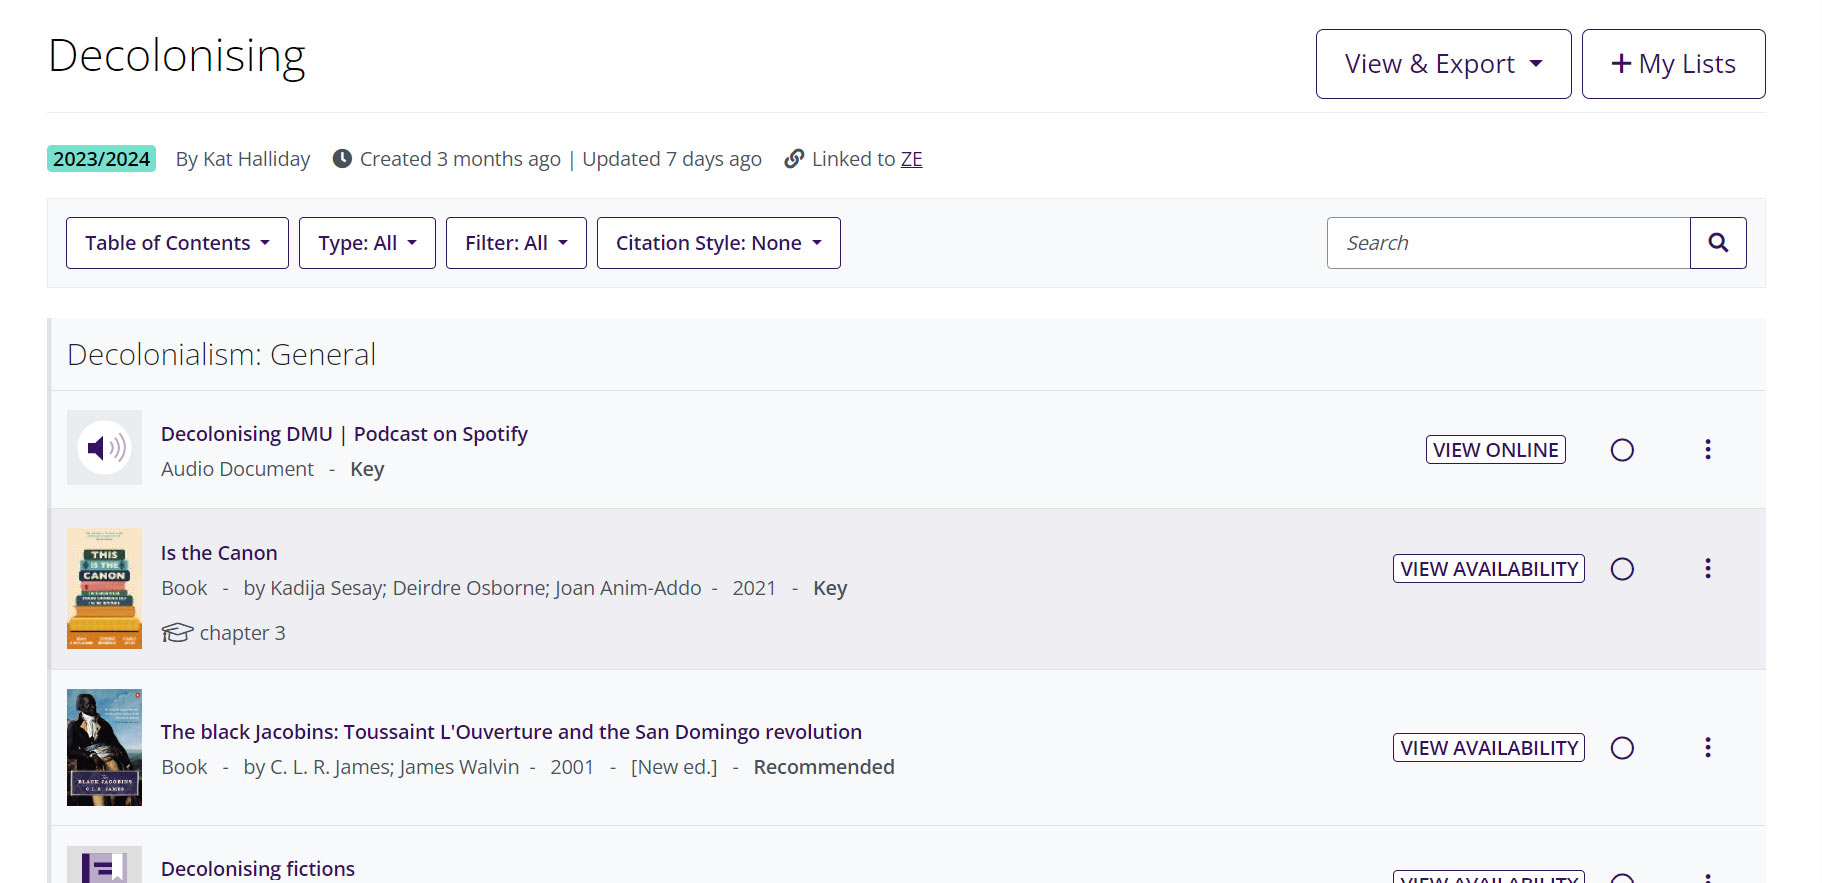Click View Online for the Spotify podcast
This screenshot has width=1822, height=883.
(x=1495, y=450)
